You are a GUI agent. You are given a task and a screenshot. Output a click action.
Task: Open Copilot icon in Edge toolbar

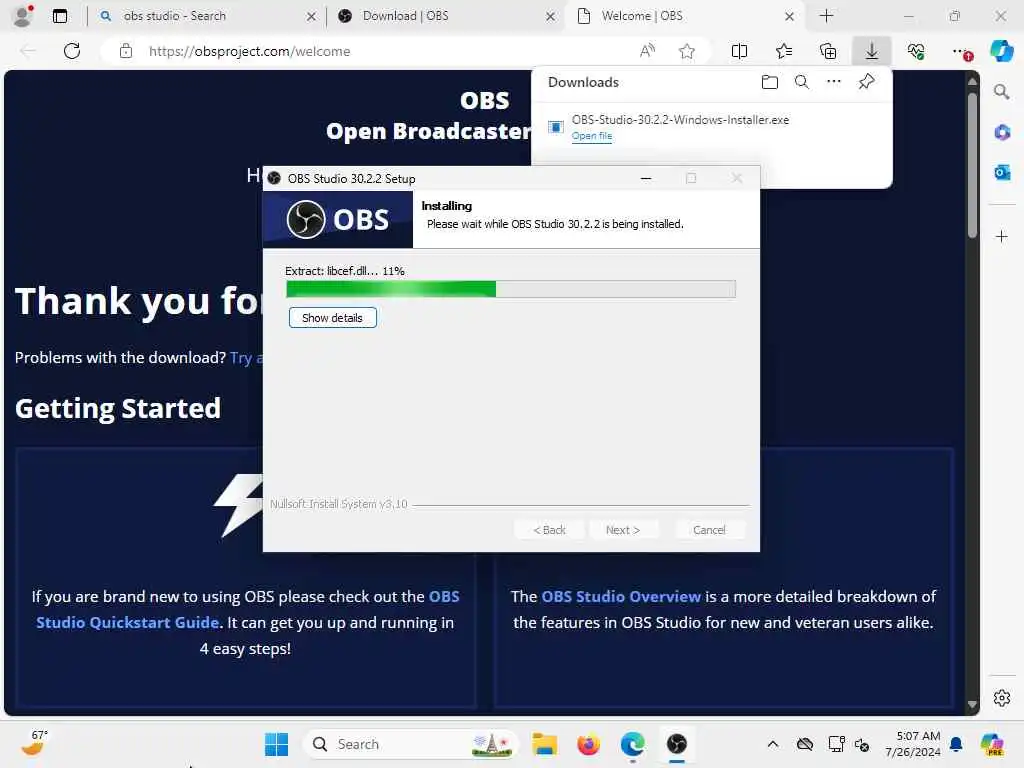(x=1001, y=51)
